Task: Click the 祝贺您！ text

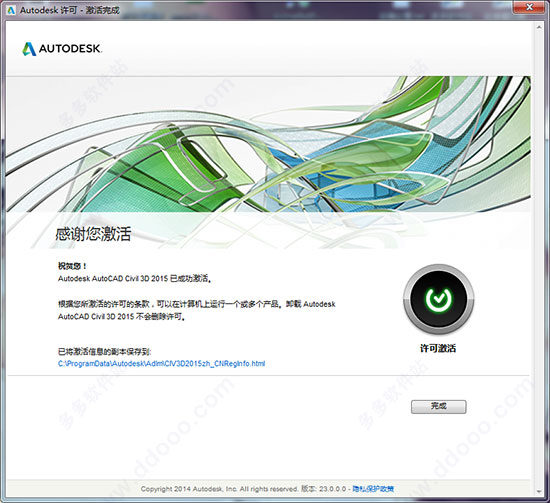Action: coord(72,266)
